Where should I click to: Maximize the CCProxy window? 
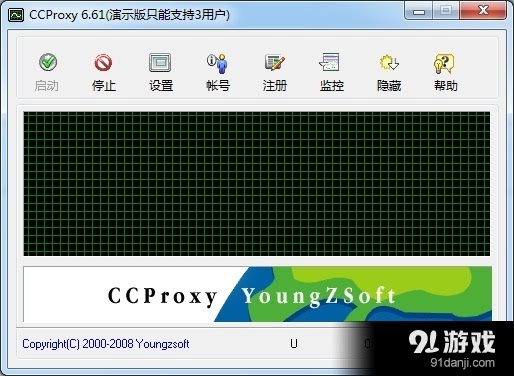pos(446,11)
